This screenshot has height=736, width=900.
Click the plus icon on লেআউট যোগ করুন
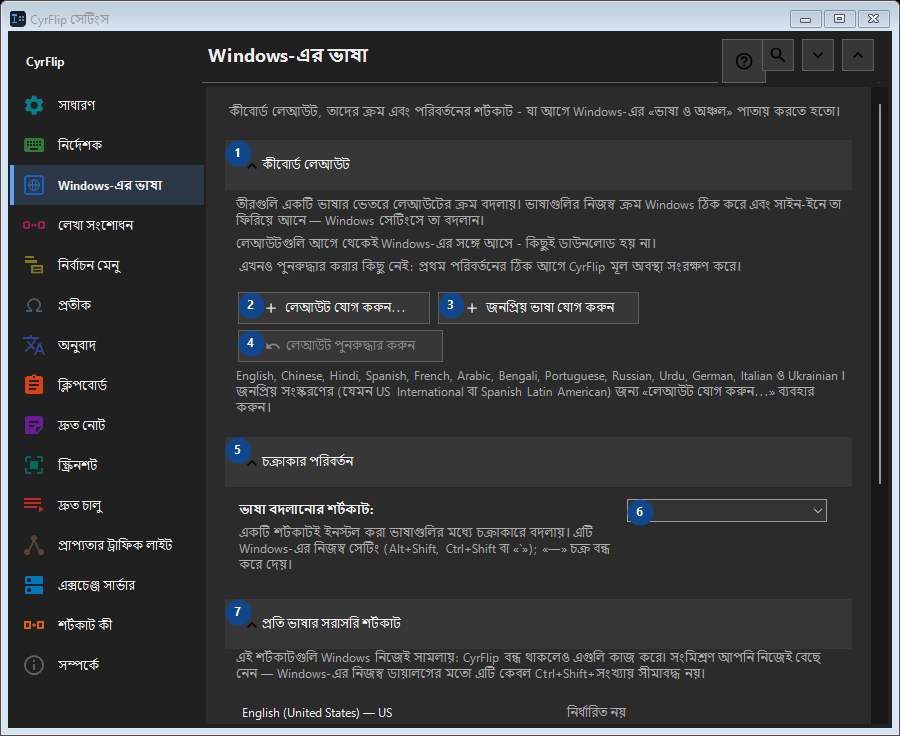pos(271,308)
